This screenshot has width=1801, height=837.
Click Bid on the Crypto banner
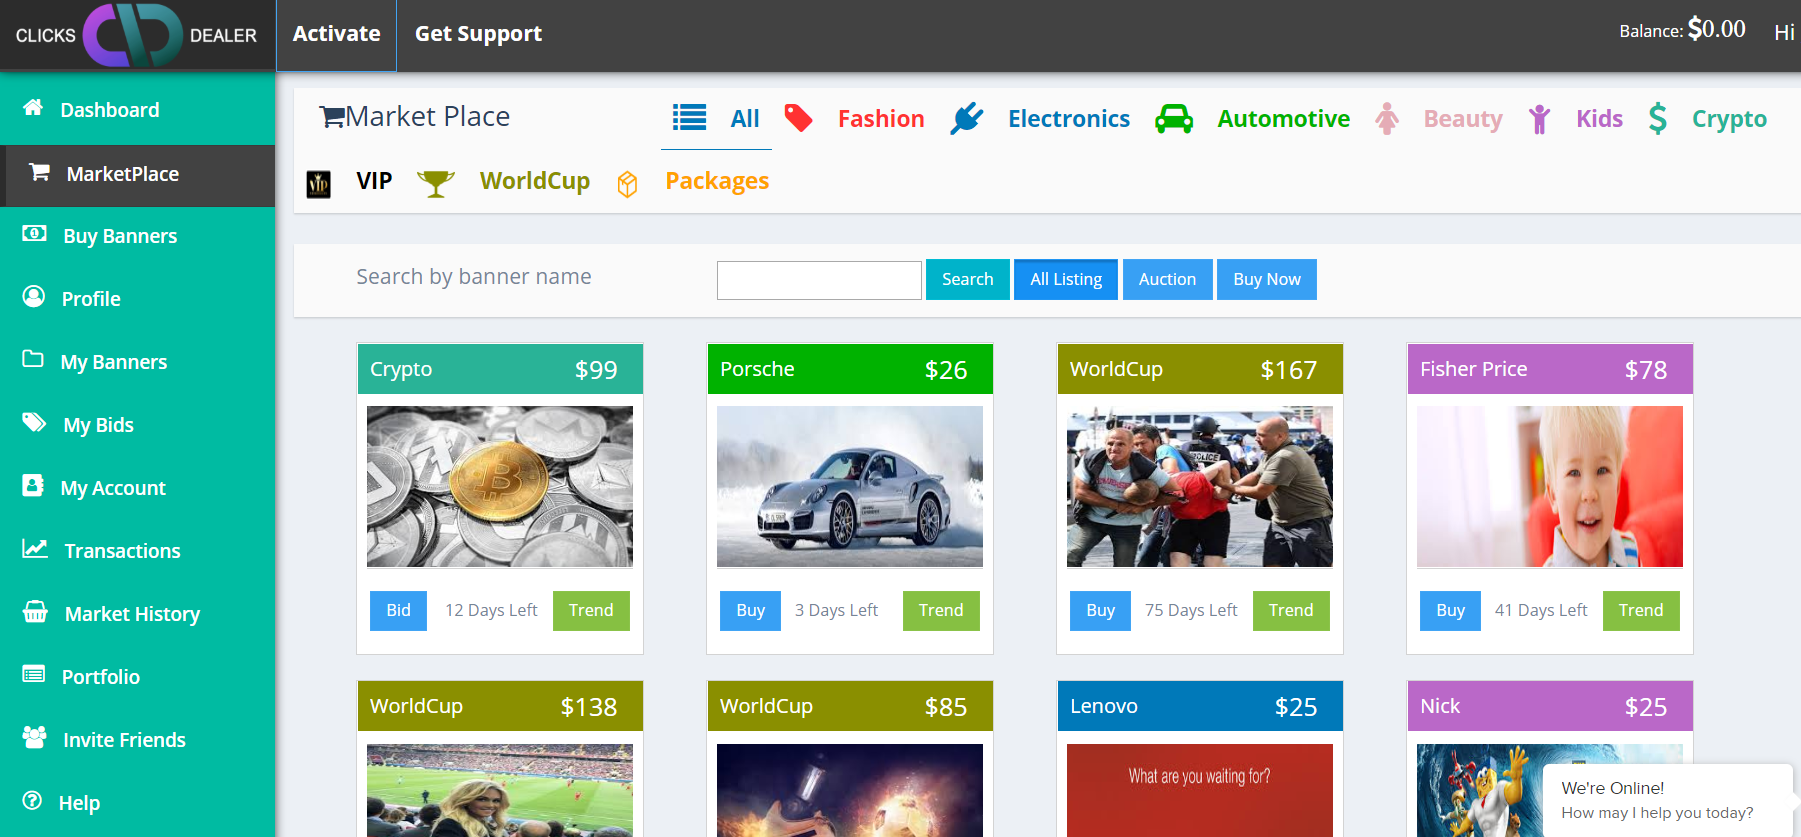click(398, 611)
